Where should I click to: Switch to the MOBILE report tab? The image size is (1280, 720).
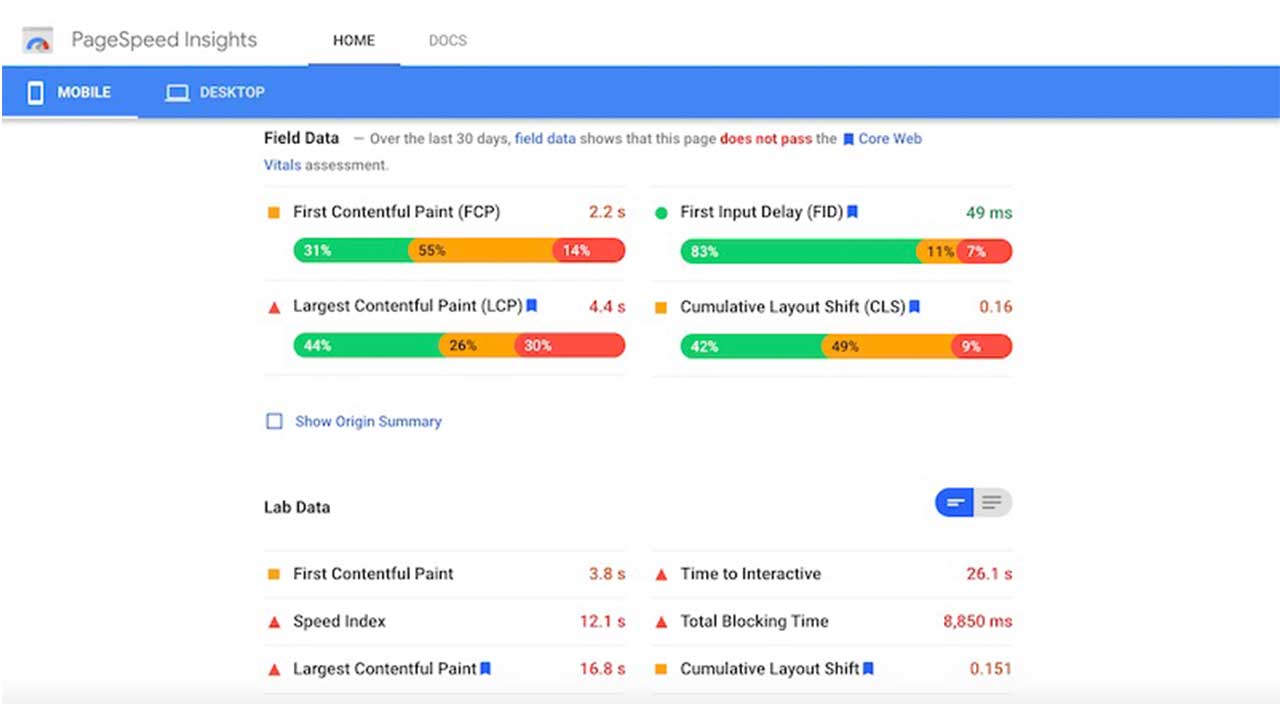(x=69, y=93)
